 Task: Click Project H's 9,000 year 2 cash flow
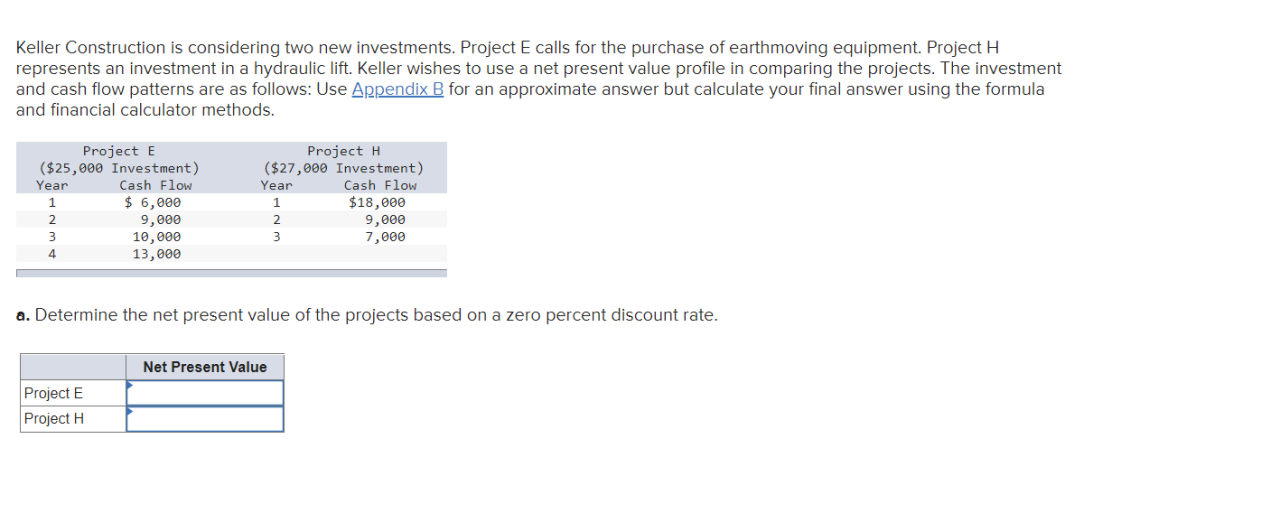(385, 220)
